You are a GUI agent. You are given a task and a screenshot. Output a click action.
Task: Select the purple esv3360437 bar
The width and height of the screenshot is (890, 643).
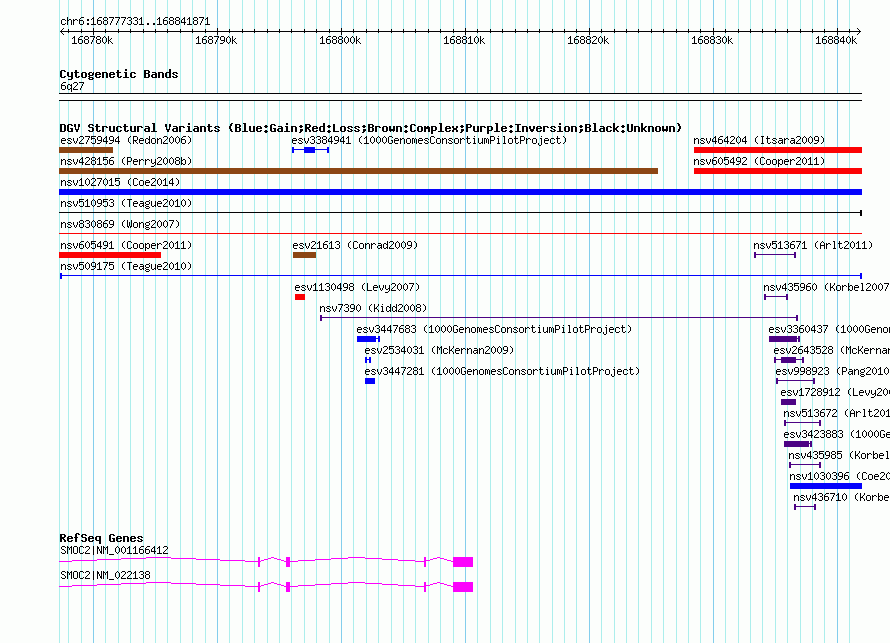point(784,339)
